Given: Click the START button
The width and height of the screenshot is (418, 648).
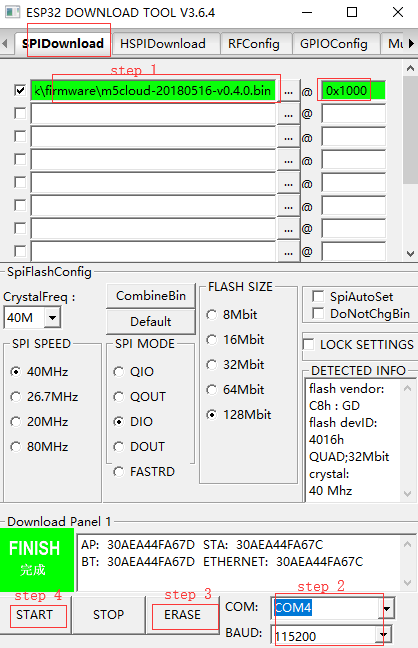Looking at the screenshot, I should (x=35, y=615).
